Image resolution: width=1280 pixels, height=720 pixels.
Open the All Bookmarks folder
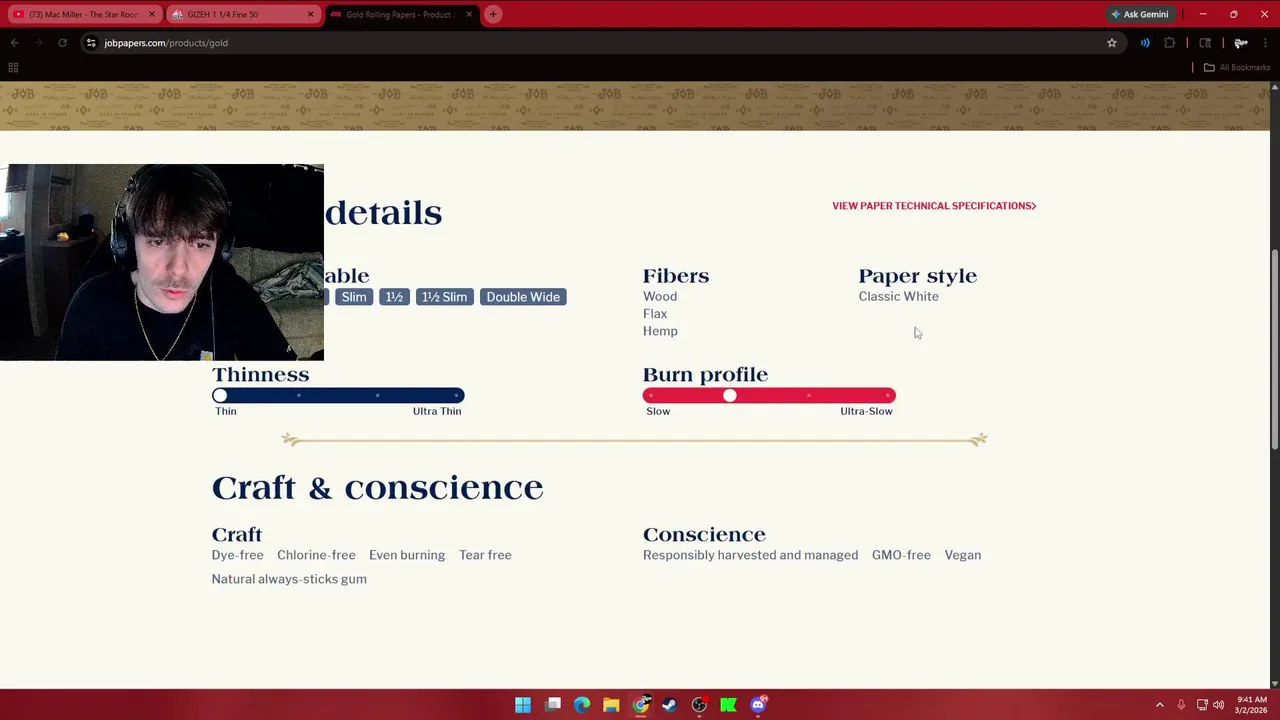(x=1237, y=67)
